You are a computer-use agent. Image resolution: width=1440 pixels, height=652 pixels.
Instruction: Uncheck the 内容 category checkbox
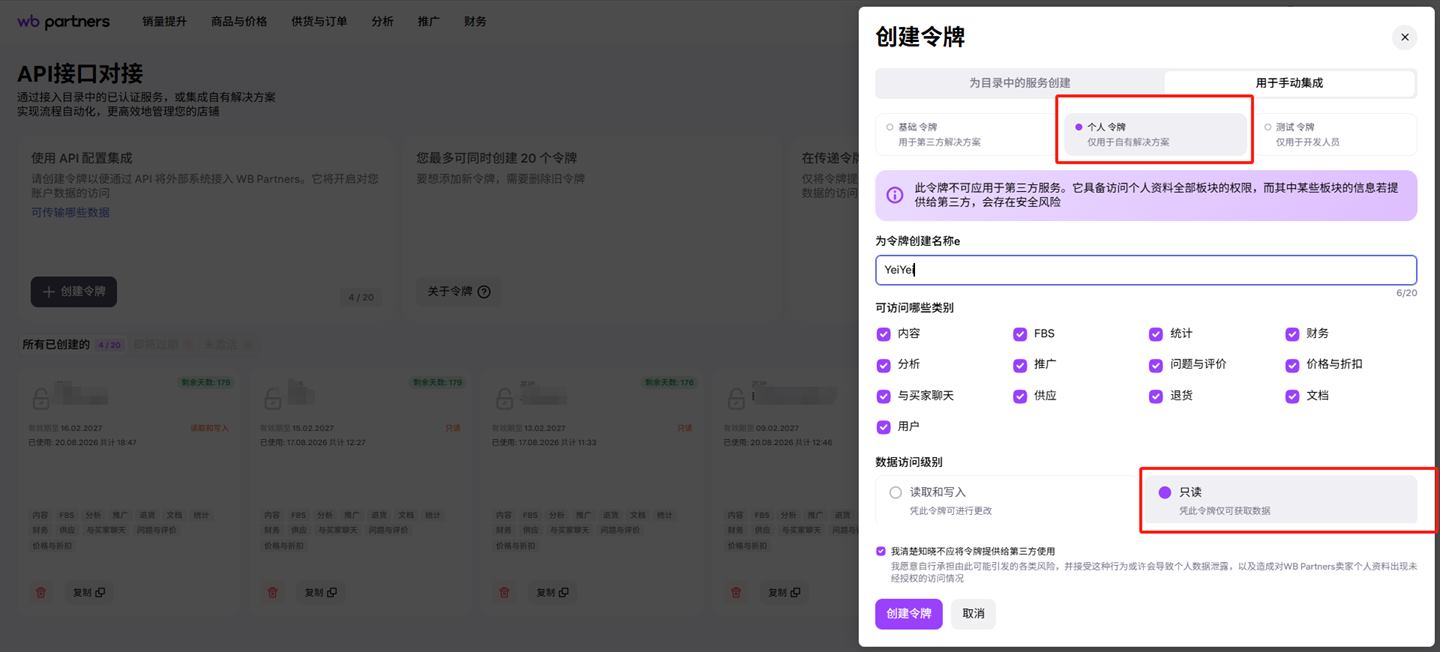tap(883, 334)
